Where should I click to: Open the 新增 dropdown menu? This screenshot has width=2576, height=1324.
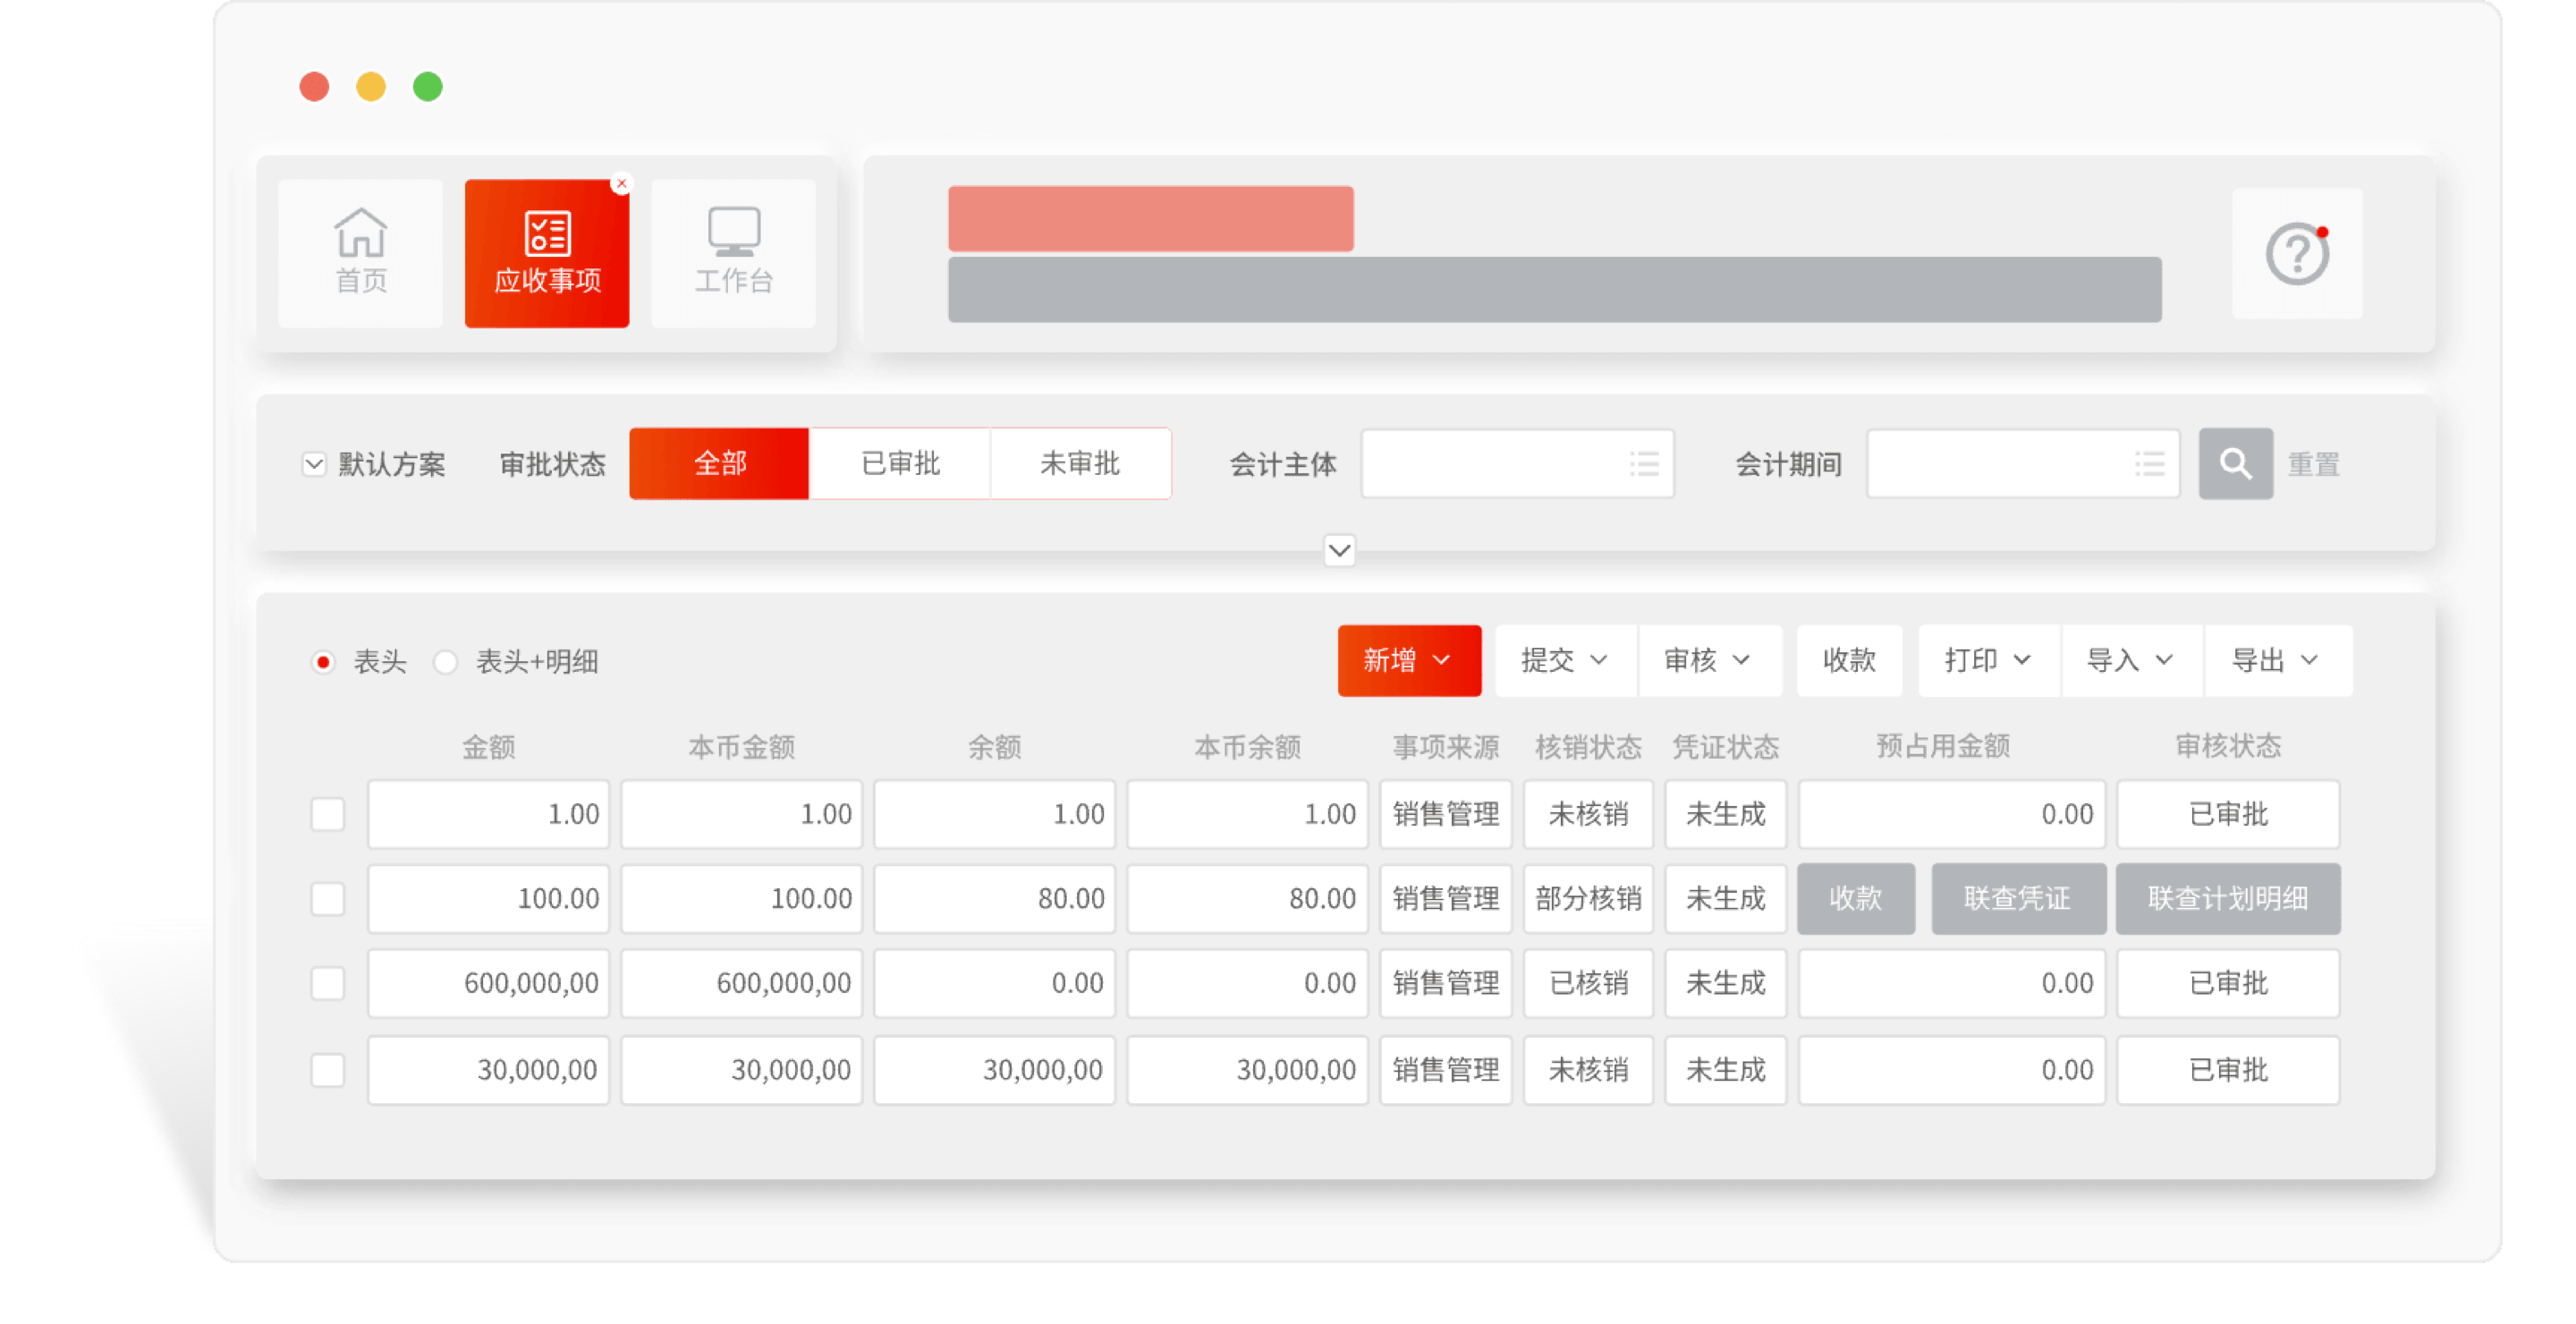coord(1408,660)
